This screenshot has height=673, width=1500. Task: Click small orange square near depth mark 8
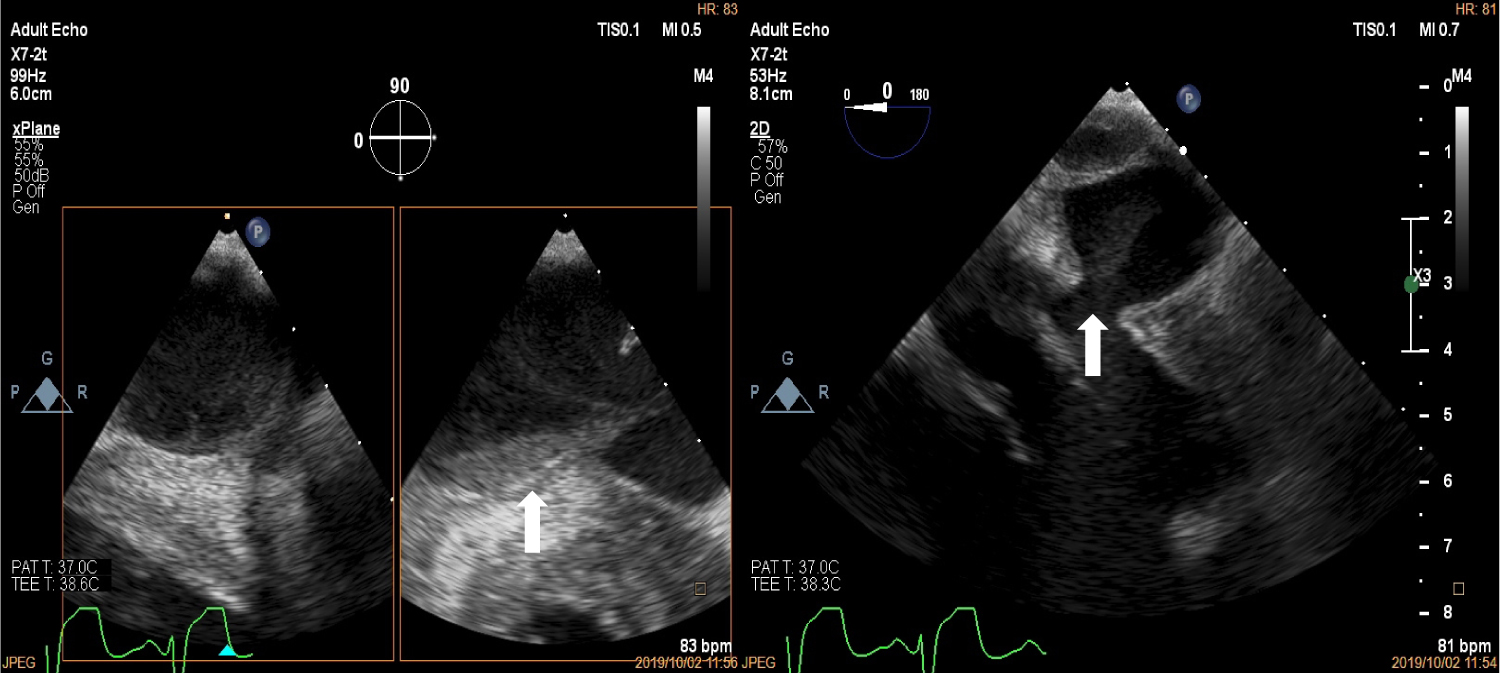[x=1459, y=587]
